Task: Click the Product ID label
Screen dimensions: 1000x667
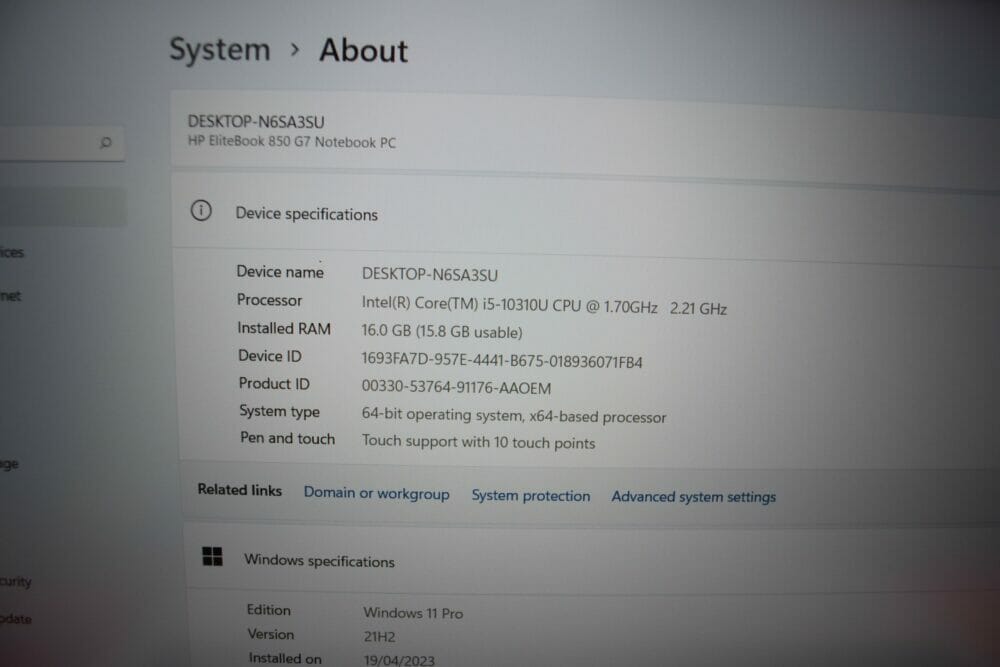Action: [274, 383]
